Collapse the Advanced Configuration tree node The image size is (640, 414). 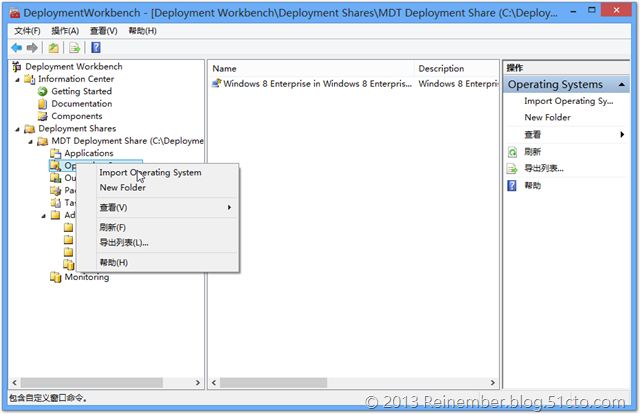44,216
